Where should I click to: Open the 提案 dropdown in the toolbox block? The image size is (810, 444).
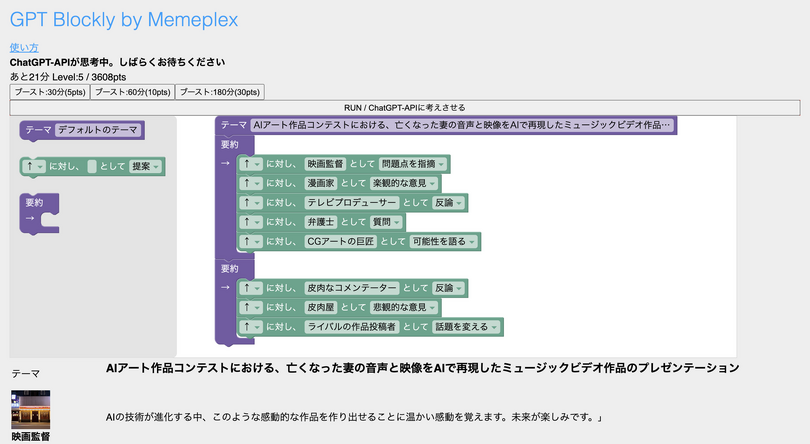coord(146,166)
